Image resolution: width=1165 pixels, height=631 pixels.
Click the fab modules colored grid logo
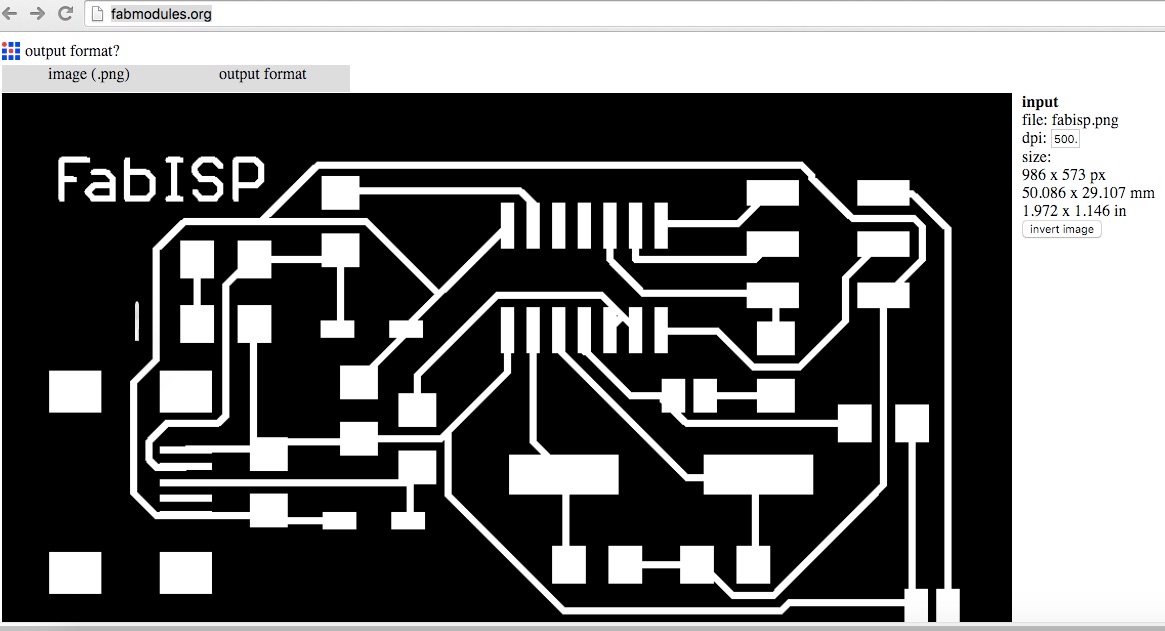point(11,51)
